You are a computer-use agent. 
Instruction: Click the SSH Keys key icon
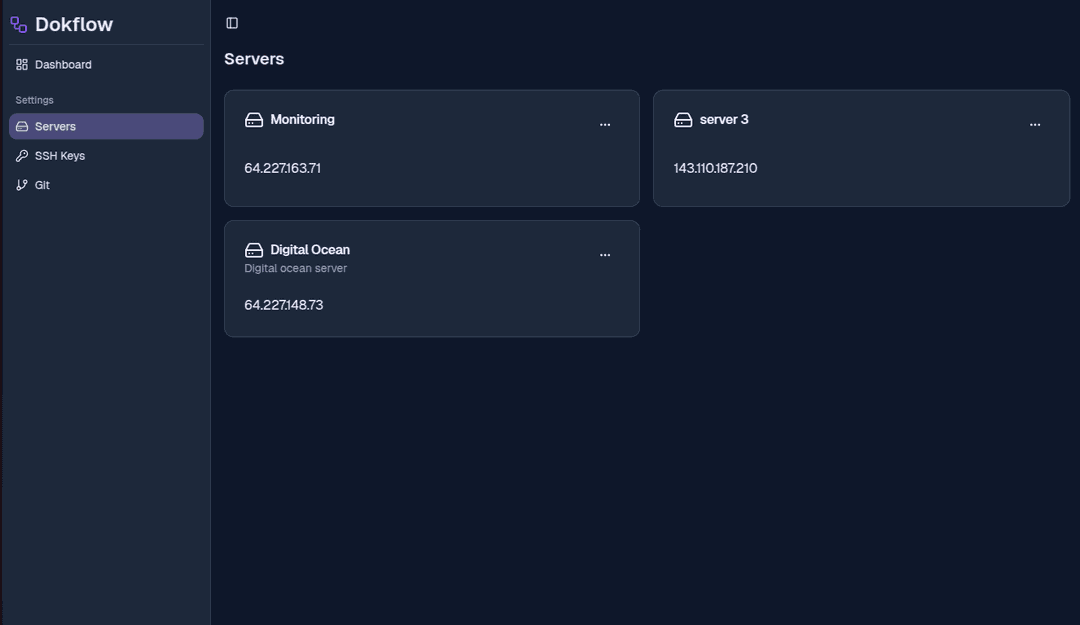22,156
